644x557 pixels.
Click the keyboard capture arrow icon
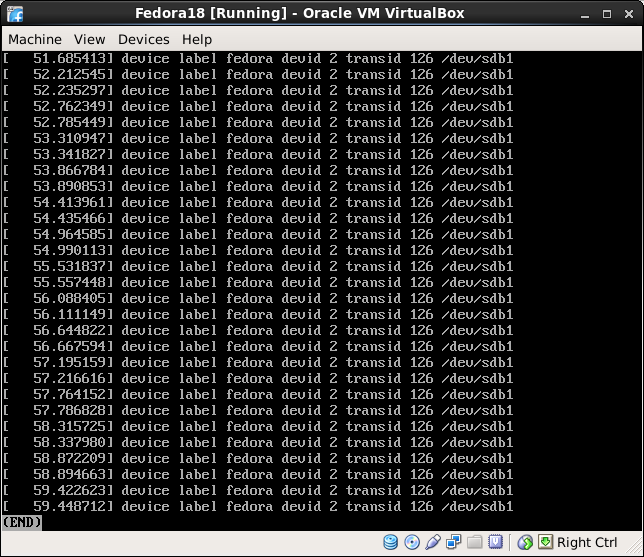(x=545, y=542)
